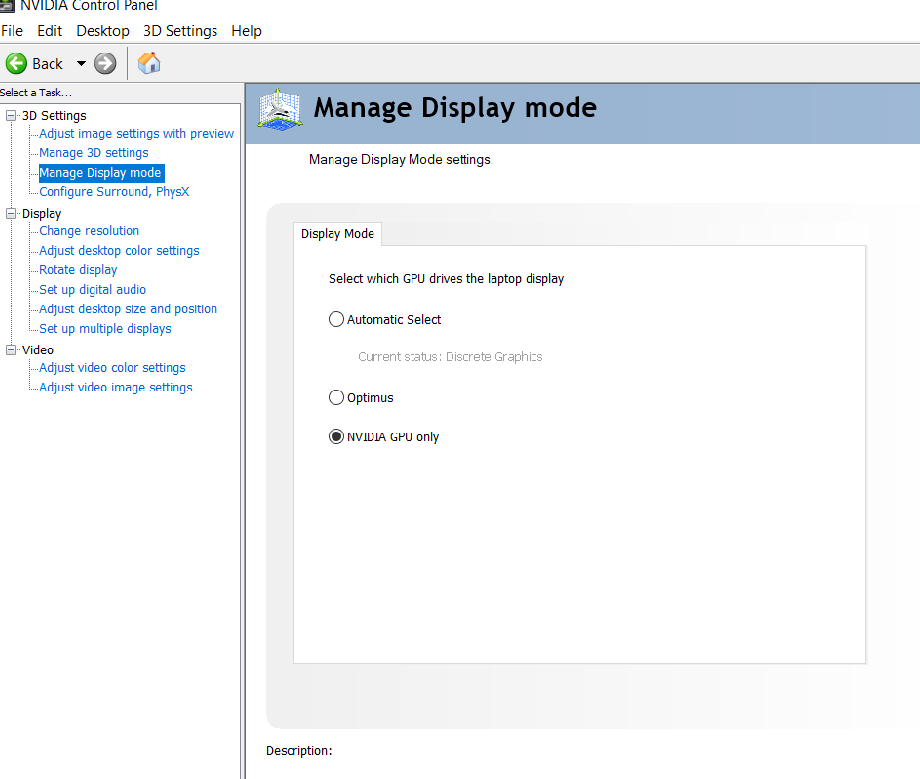920x779 pixels.
Task: Open the Edit menu
Action: [x=49, y=31]
